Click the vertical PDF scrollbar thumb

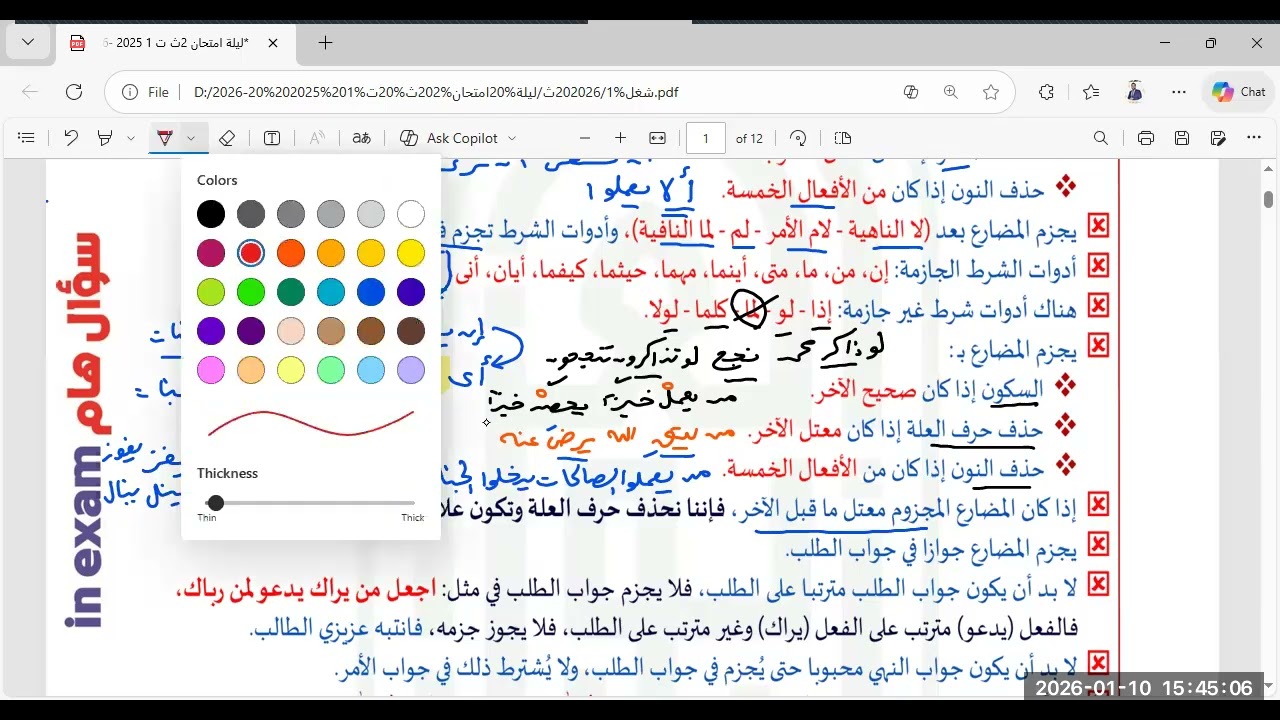tap(1268, 199)
